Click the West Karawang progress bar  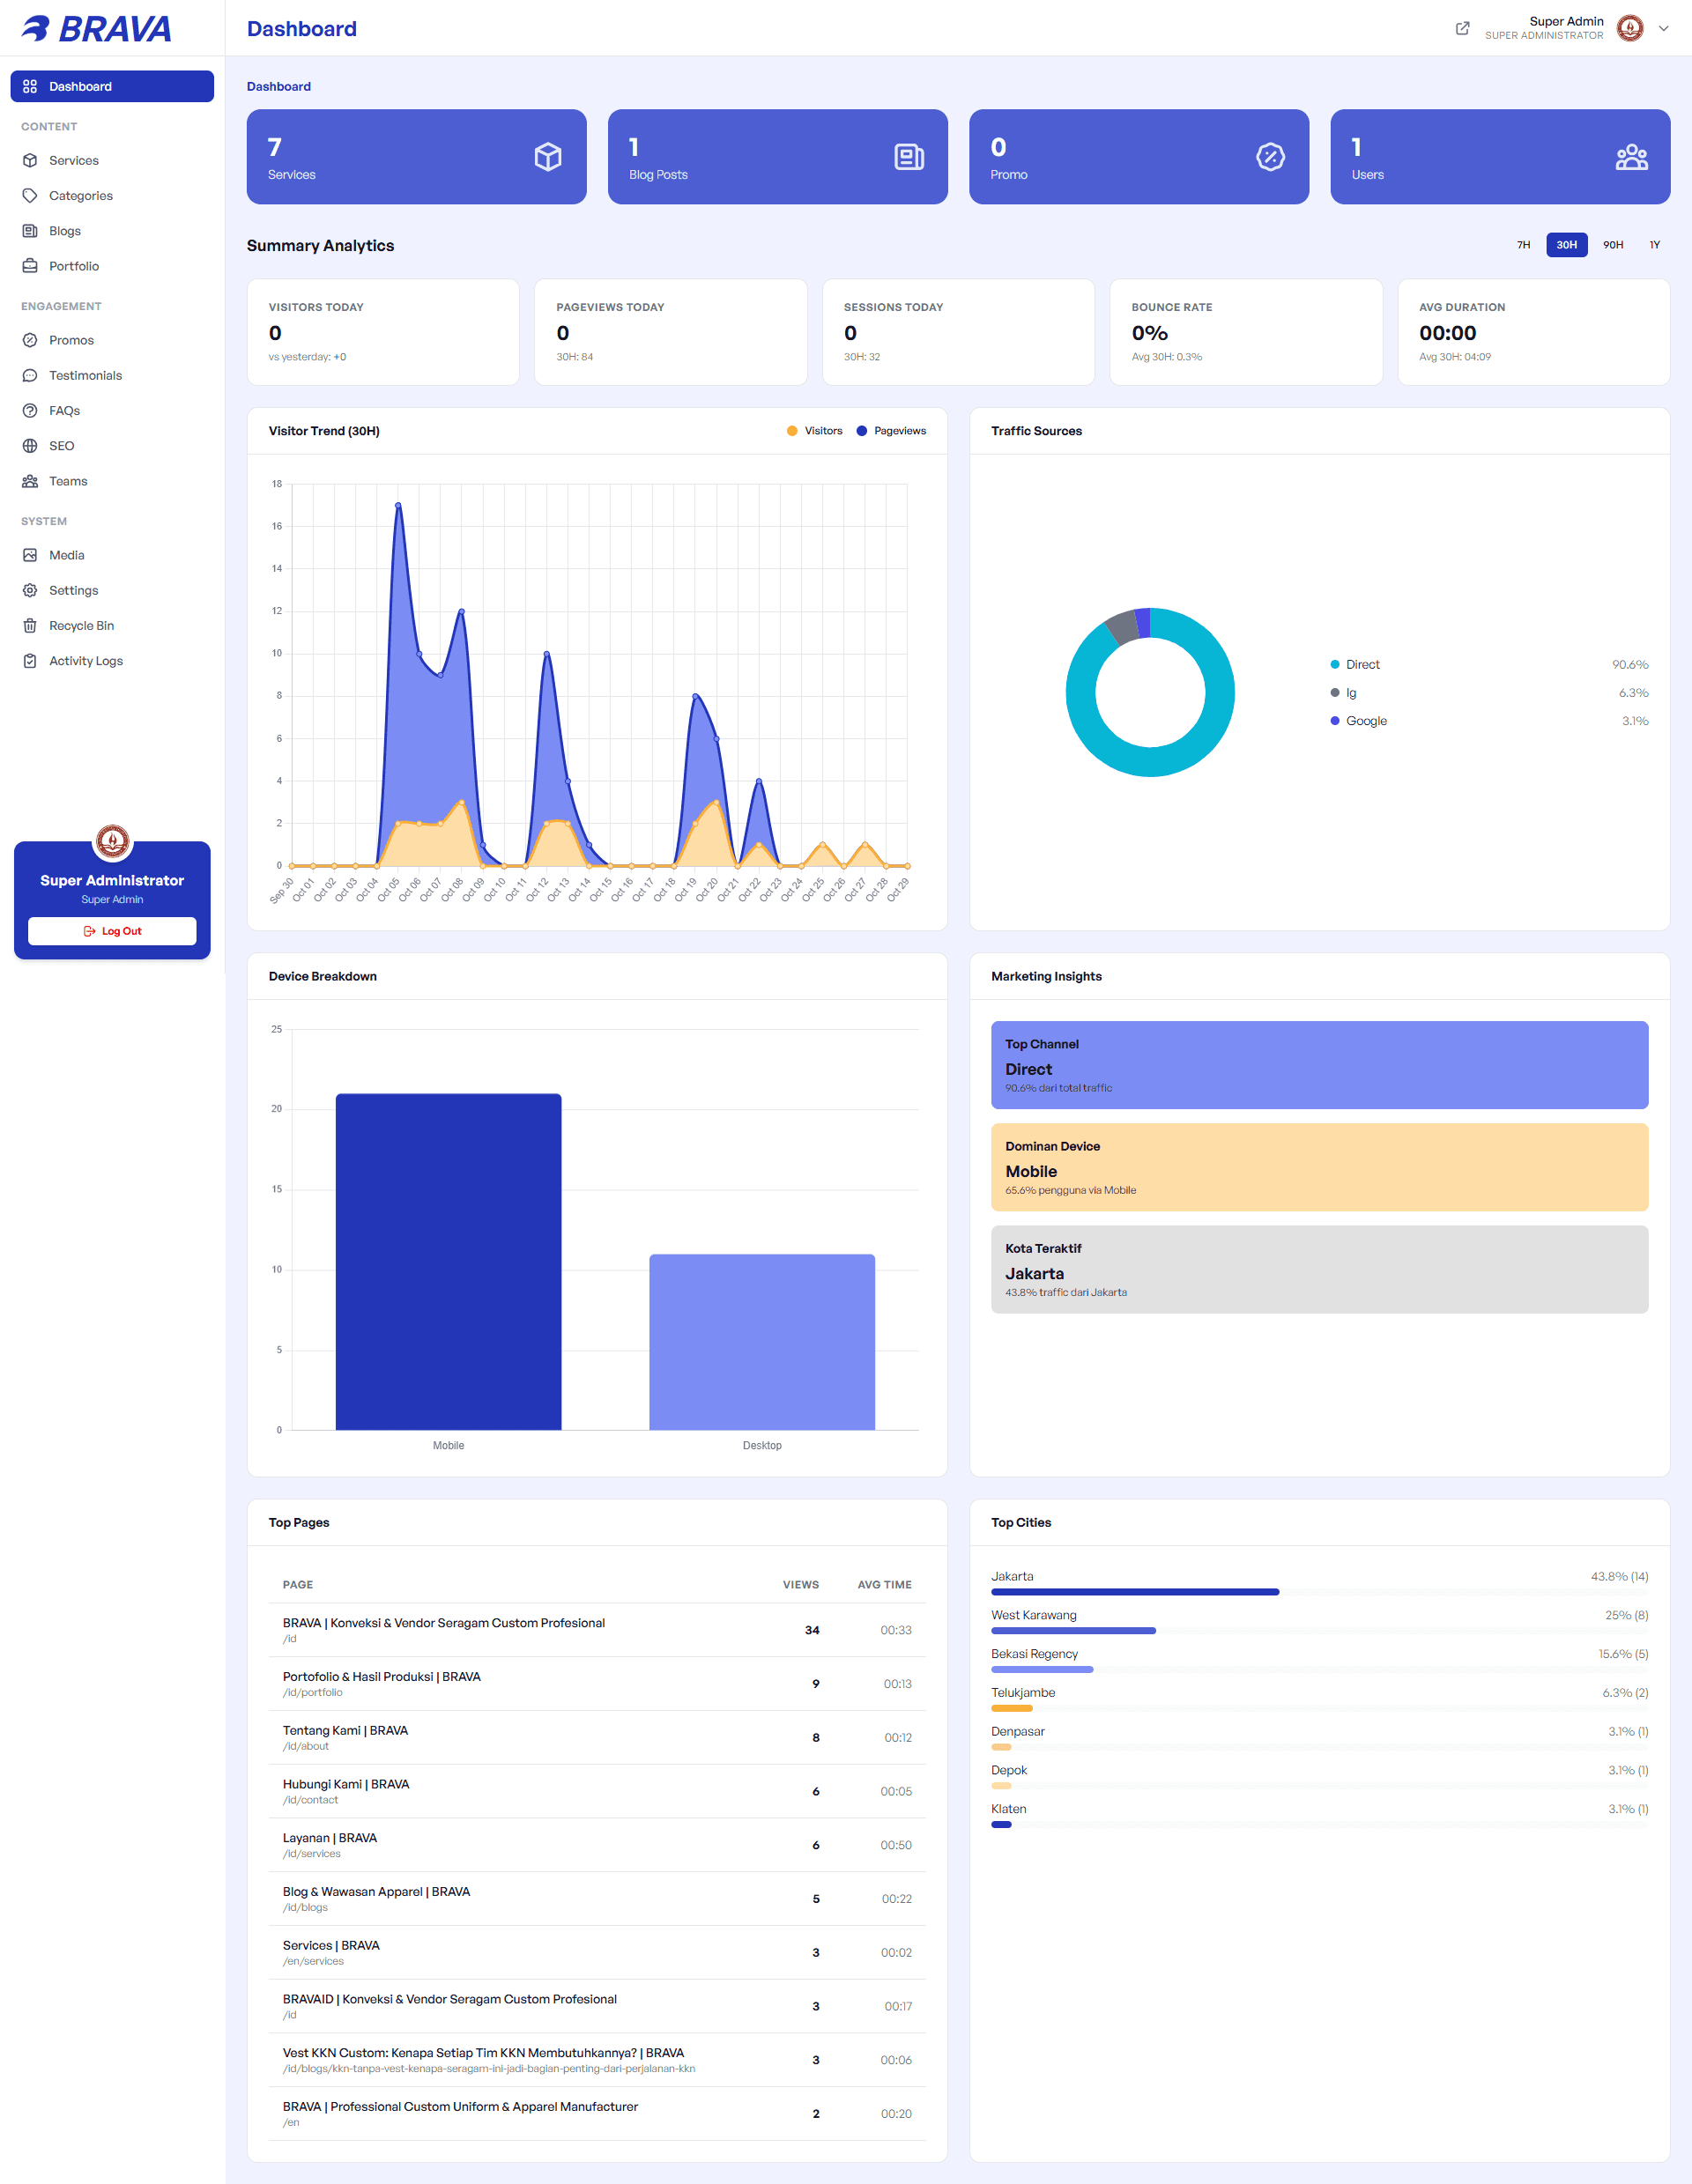[x=1319, y=1630]
